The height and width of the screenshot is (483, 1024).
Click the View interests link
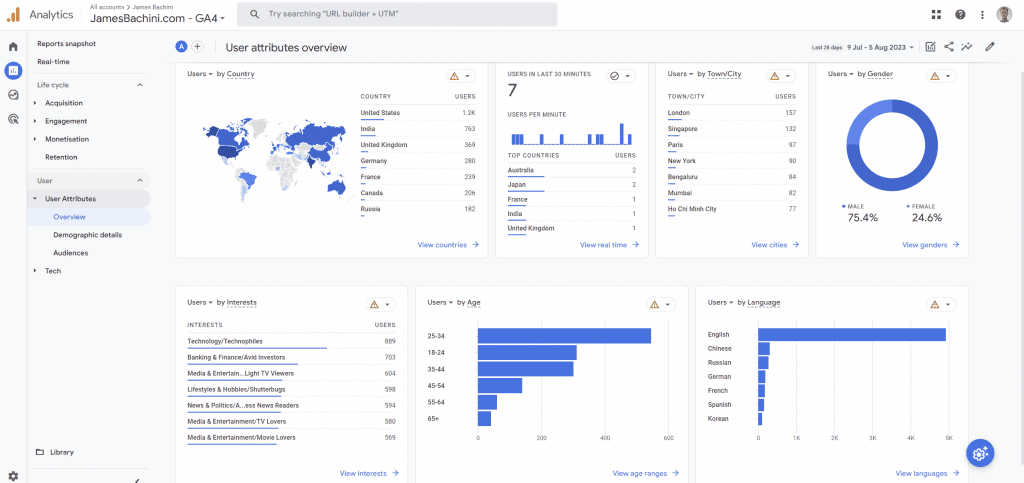pyautogui.click(x=369, y=473)
